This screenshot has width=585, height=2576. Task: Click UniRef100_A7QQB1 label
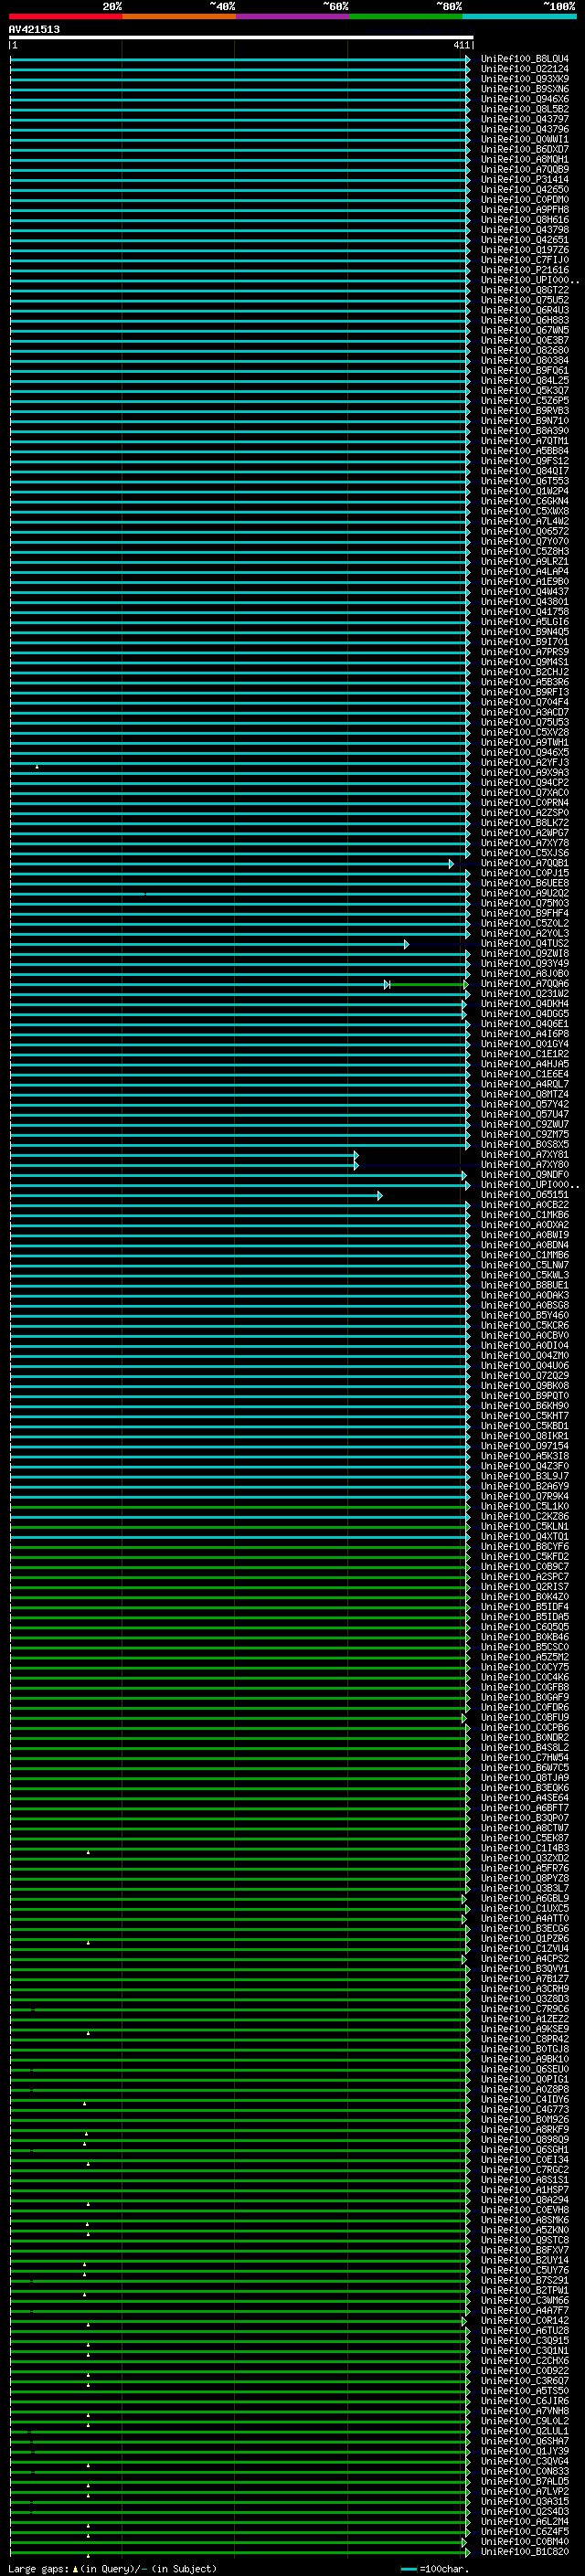[524, 863]
